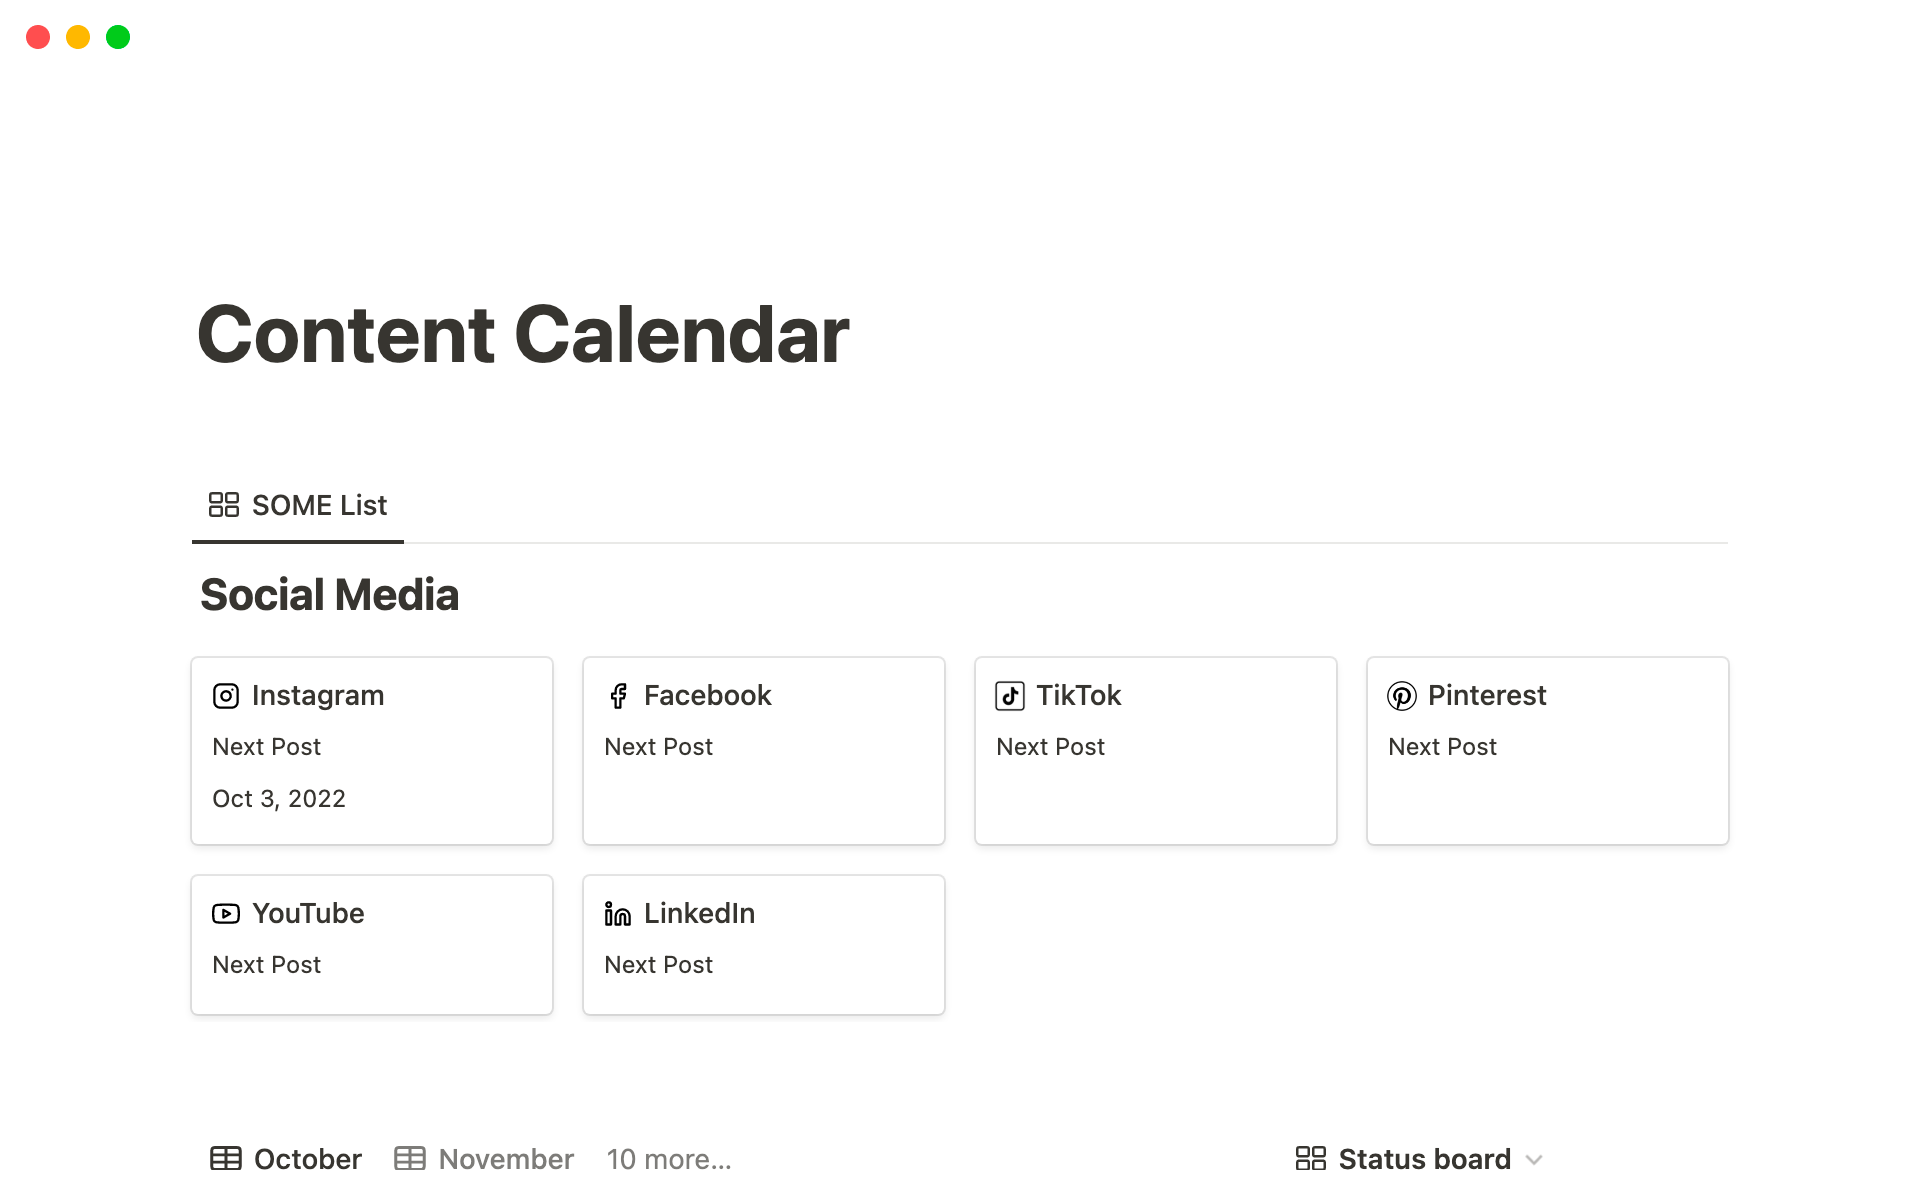Open the Pinterest page title link
This screenshot has height=1200, width=1920.
click(x=1487, y=696)
